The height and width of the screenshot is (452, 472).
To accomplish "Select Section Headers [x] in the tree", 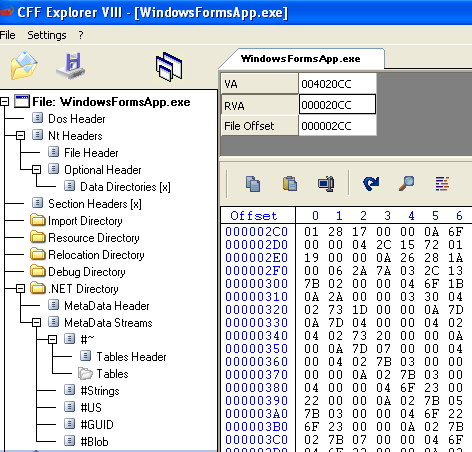I will pyautogui.click(x=95, y=204).
